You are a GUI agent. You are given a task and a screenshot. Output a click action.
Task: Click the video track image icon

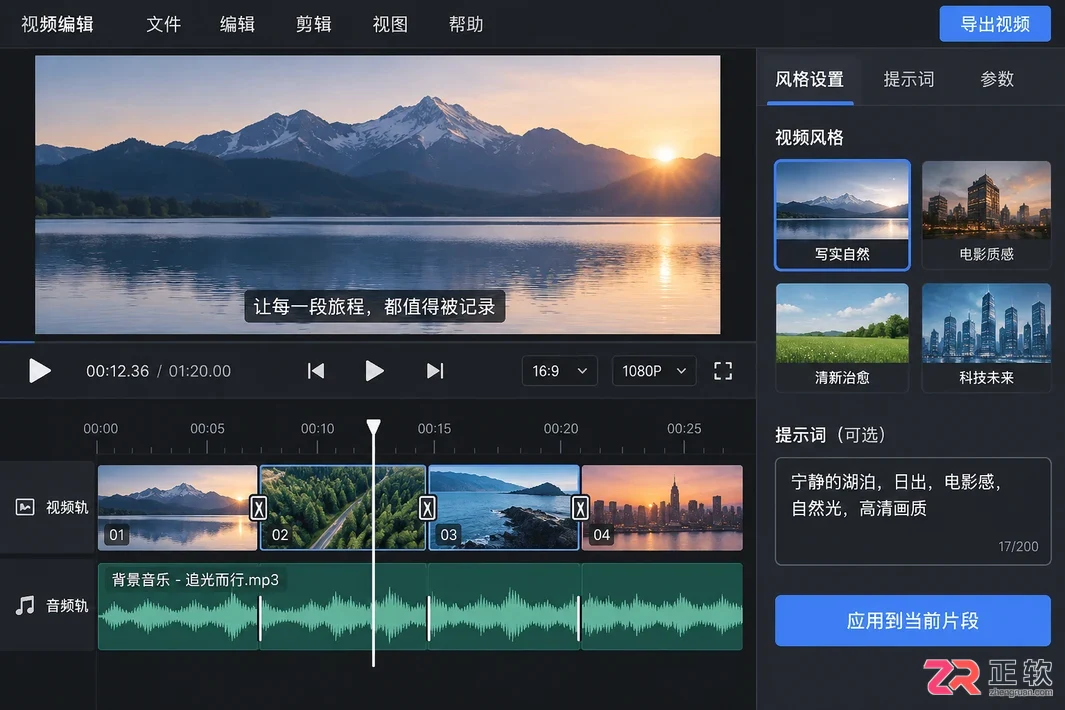pos(25,507)
